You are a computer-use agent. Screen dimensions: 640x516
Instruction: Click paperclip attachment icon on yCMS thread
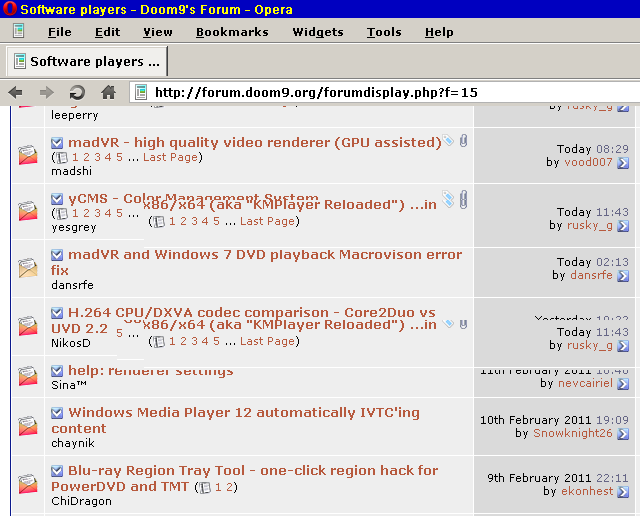(x=463, y=200)
